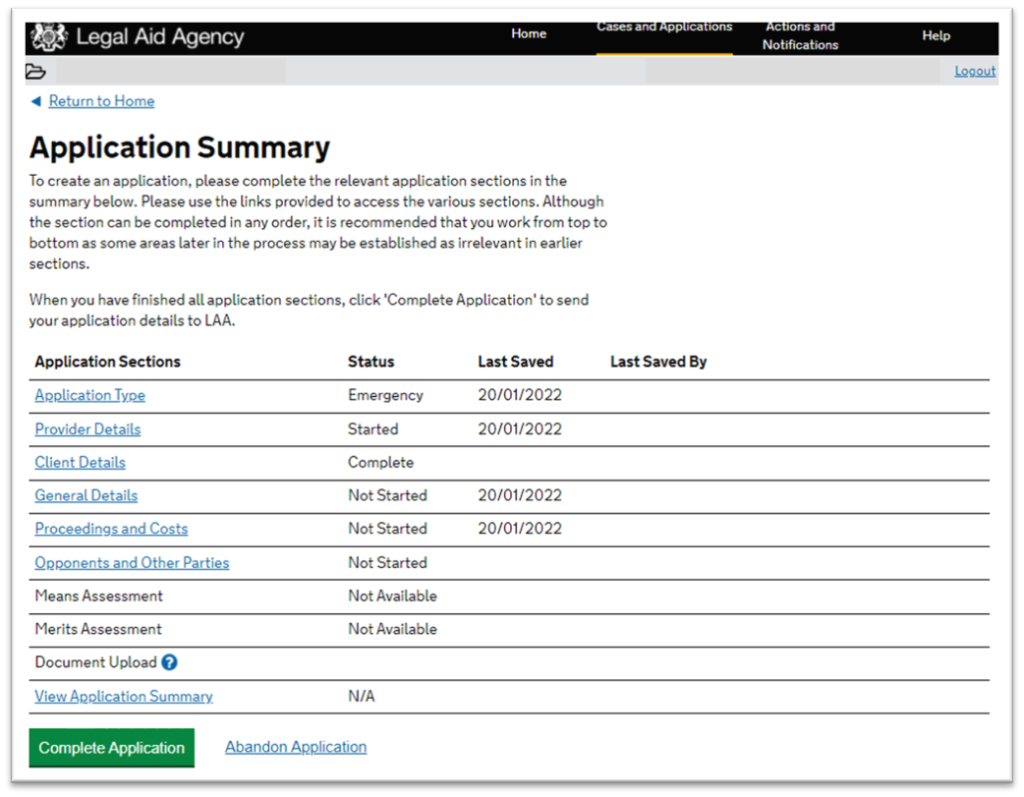
Task: Click the Return to Home back arrow
Action: pyautogui.click(x=36, y=101)
